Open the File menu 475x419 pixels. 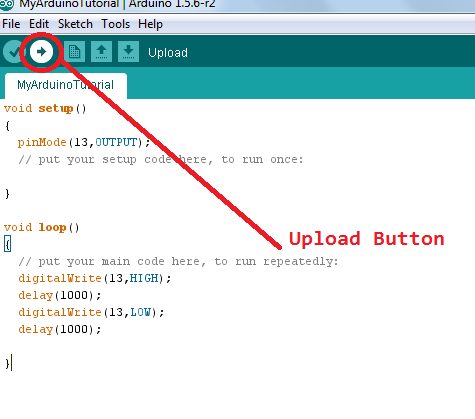coord(11,24)
